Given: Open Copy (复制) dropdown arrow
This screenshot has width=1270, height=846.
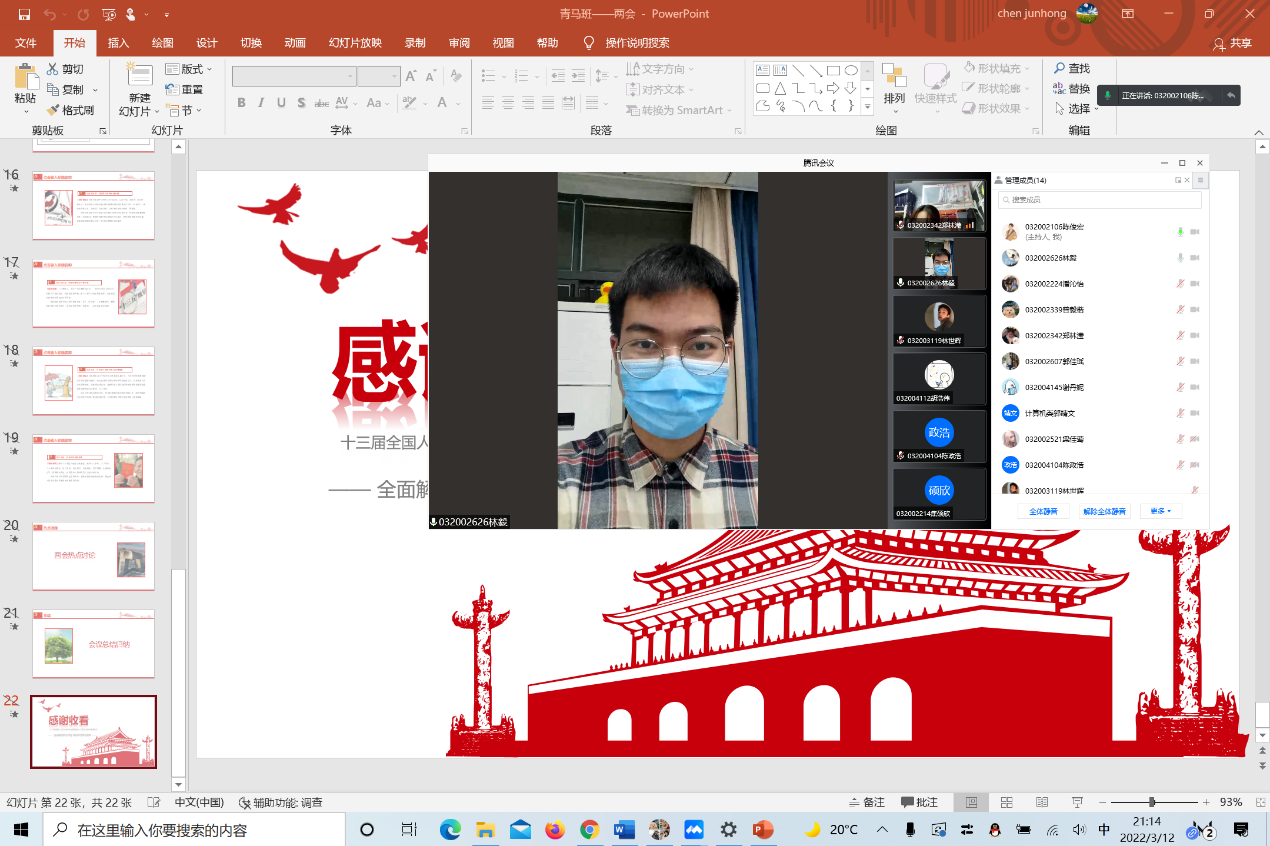Looking at the screenshot, I should (93, 89).
